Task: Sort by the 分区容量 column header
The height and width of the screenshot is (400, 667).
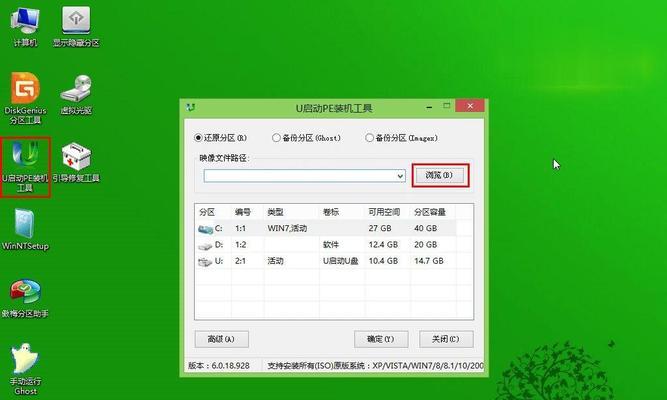Action: 430,212
